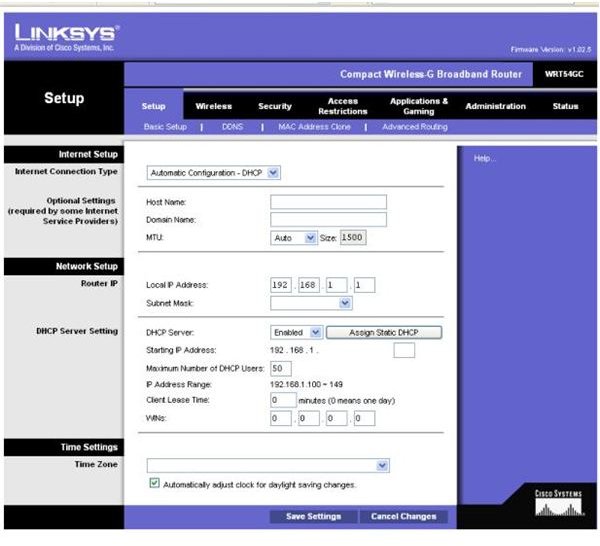Open the Administration tab

pyautogui.click(x=496, y=106)
